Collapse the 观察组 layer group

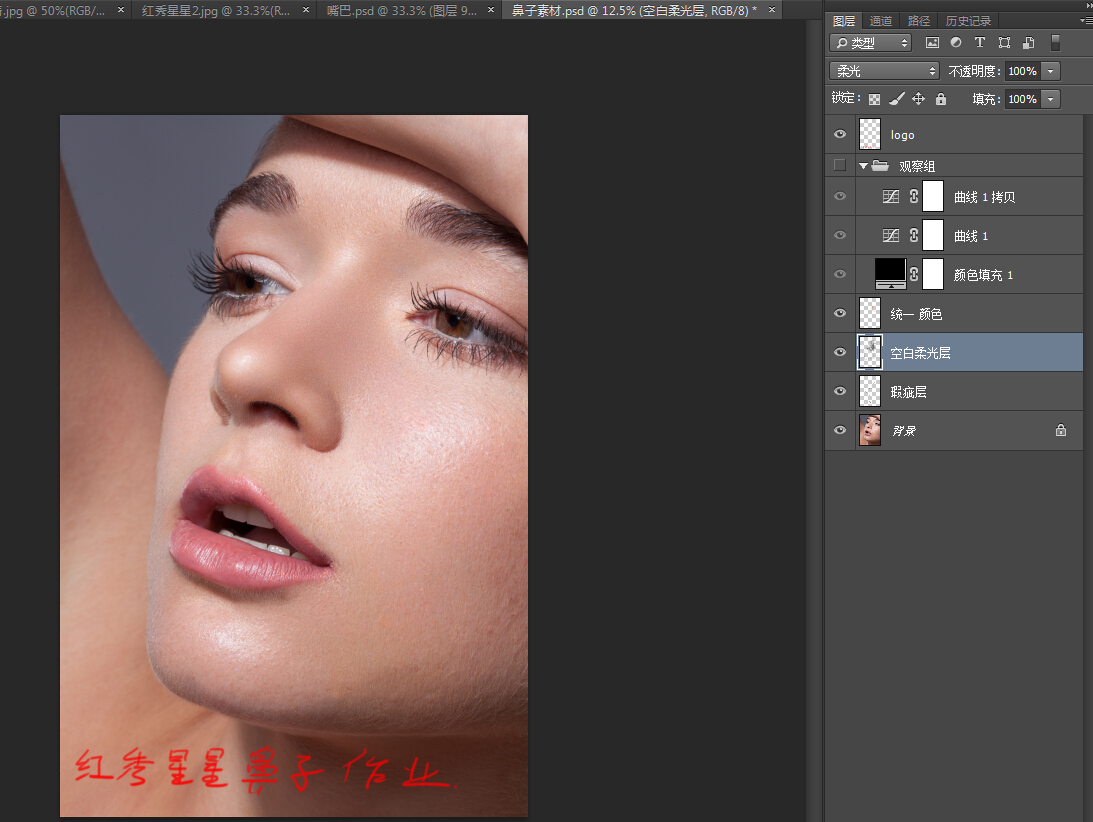pos(863,165)
